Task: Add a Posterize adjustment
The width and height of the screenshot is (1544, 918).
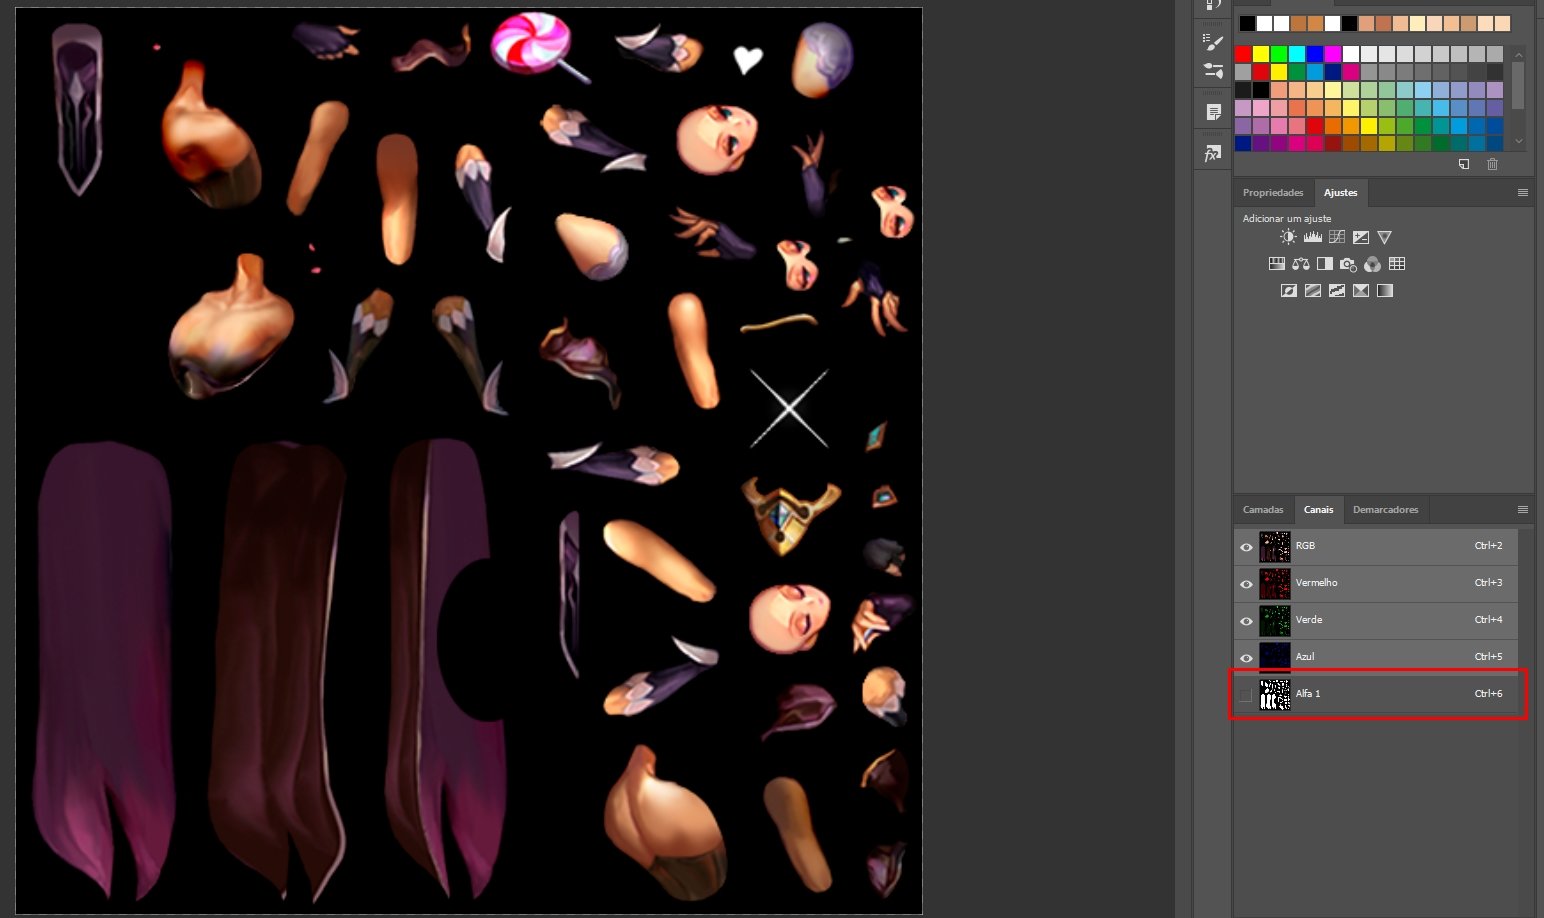Action: click(1312, 291)
